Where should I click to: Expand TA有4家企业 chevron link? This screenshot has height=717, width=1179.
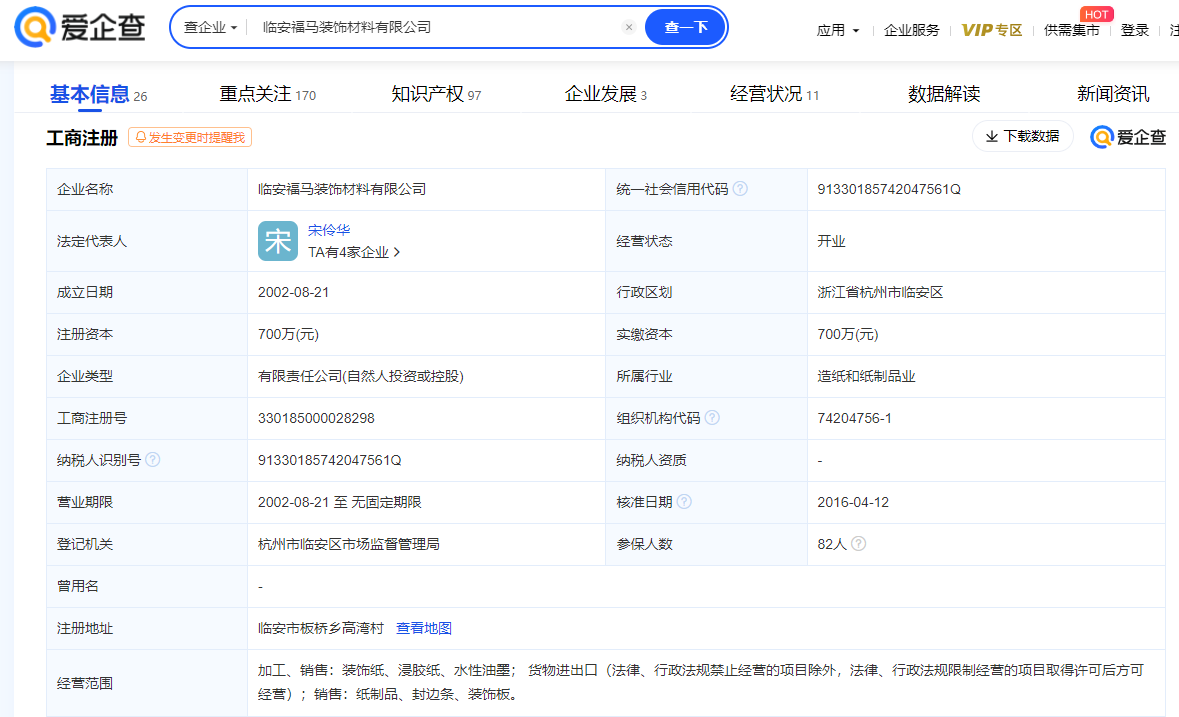pyautogui.click(x=353, y=253)
